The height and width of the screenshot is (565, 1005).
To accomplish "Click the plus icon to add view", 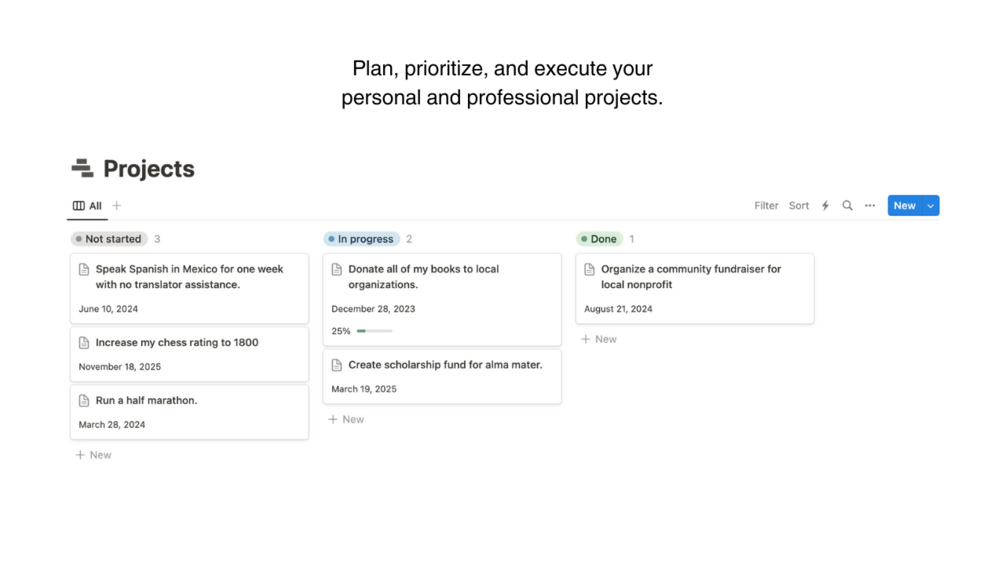I will tap(117, 206).
